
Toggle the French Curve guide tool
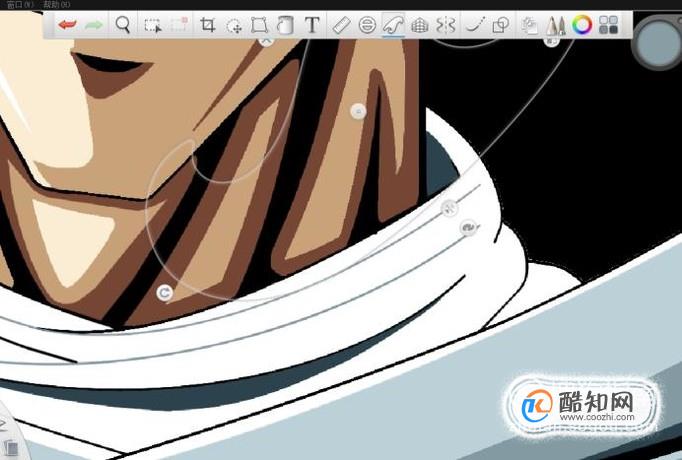coord(394,25)
